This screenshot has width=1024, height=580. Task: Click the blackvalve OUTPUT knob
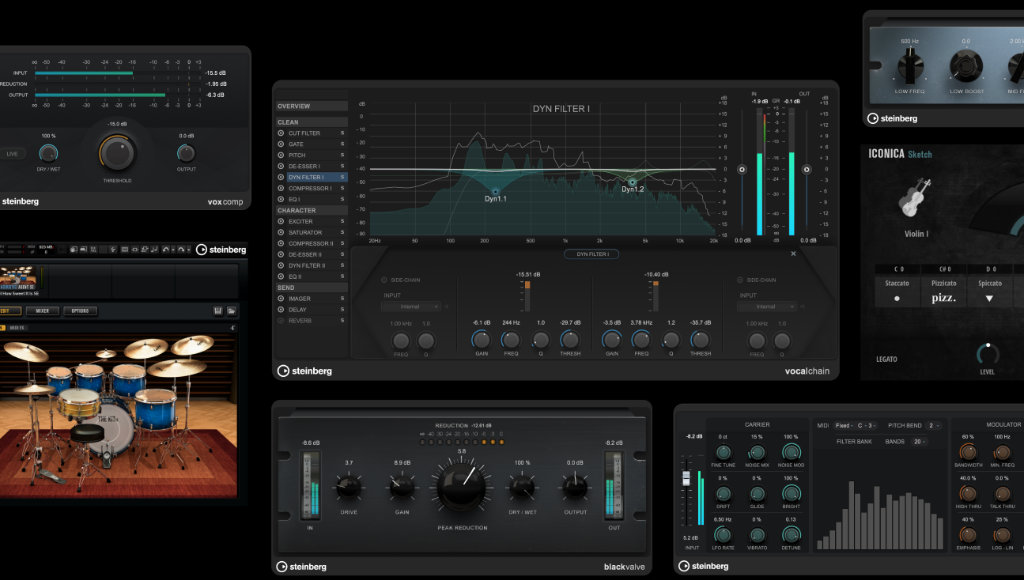[575, 487]
